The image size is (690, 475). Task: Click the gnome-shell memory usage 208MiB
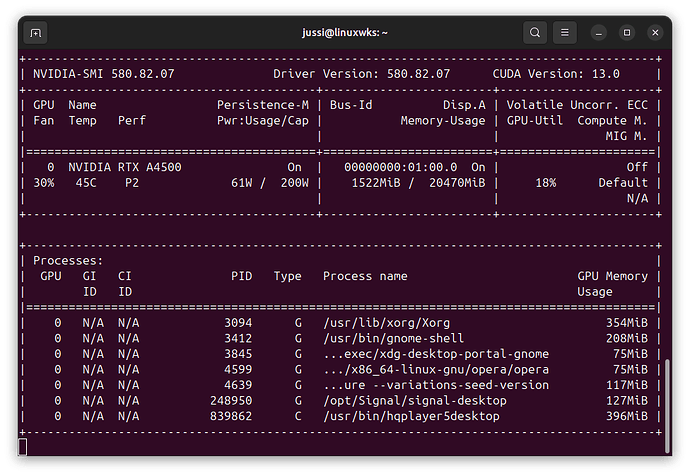click(x=627, y=338)
